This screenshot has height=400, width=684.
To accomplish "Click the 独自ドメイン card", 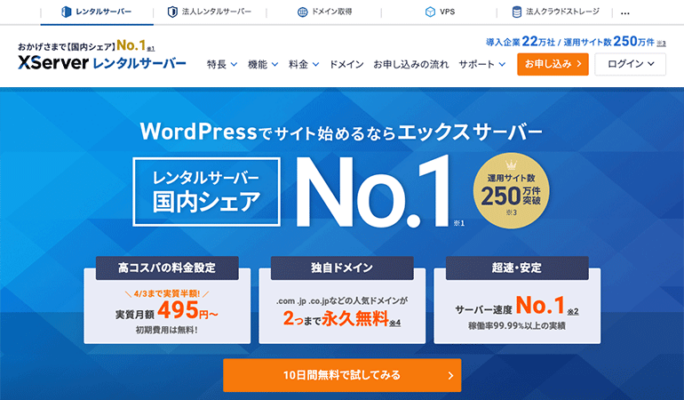I will pyautogui.click(x=342, y=300).
